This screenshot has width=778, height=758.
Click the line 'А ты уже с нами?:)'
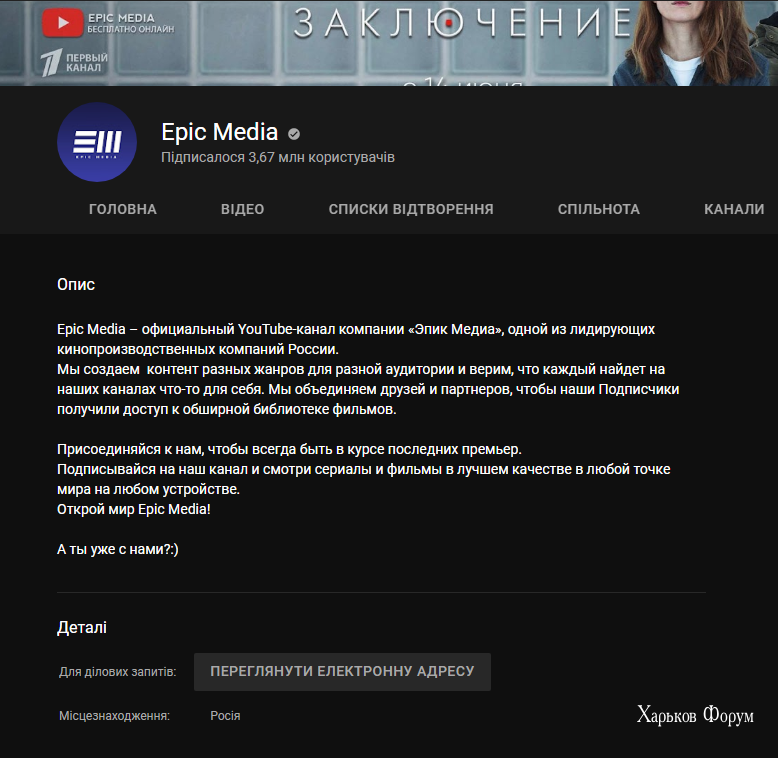(118, 550)
